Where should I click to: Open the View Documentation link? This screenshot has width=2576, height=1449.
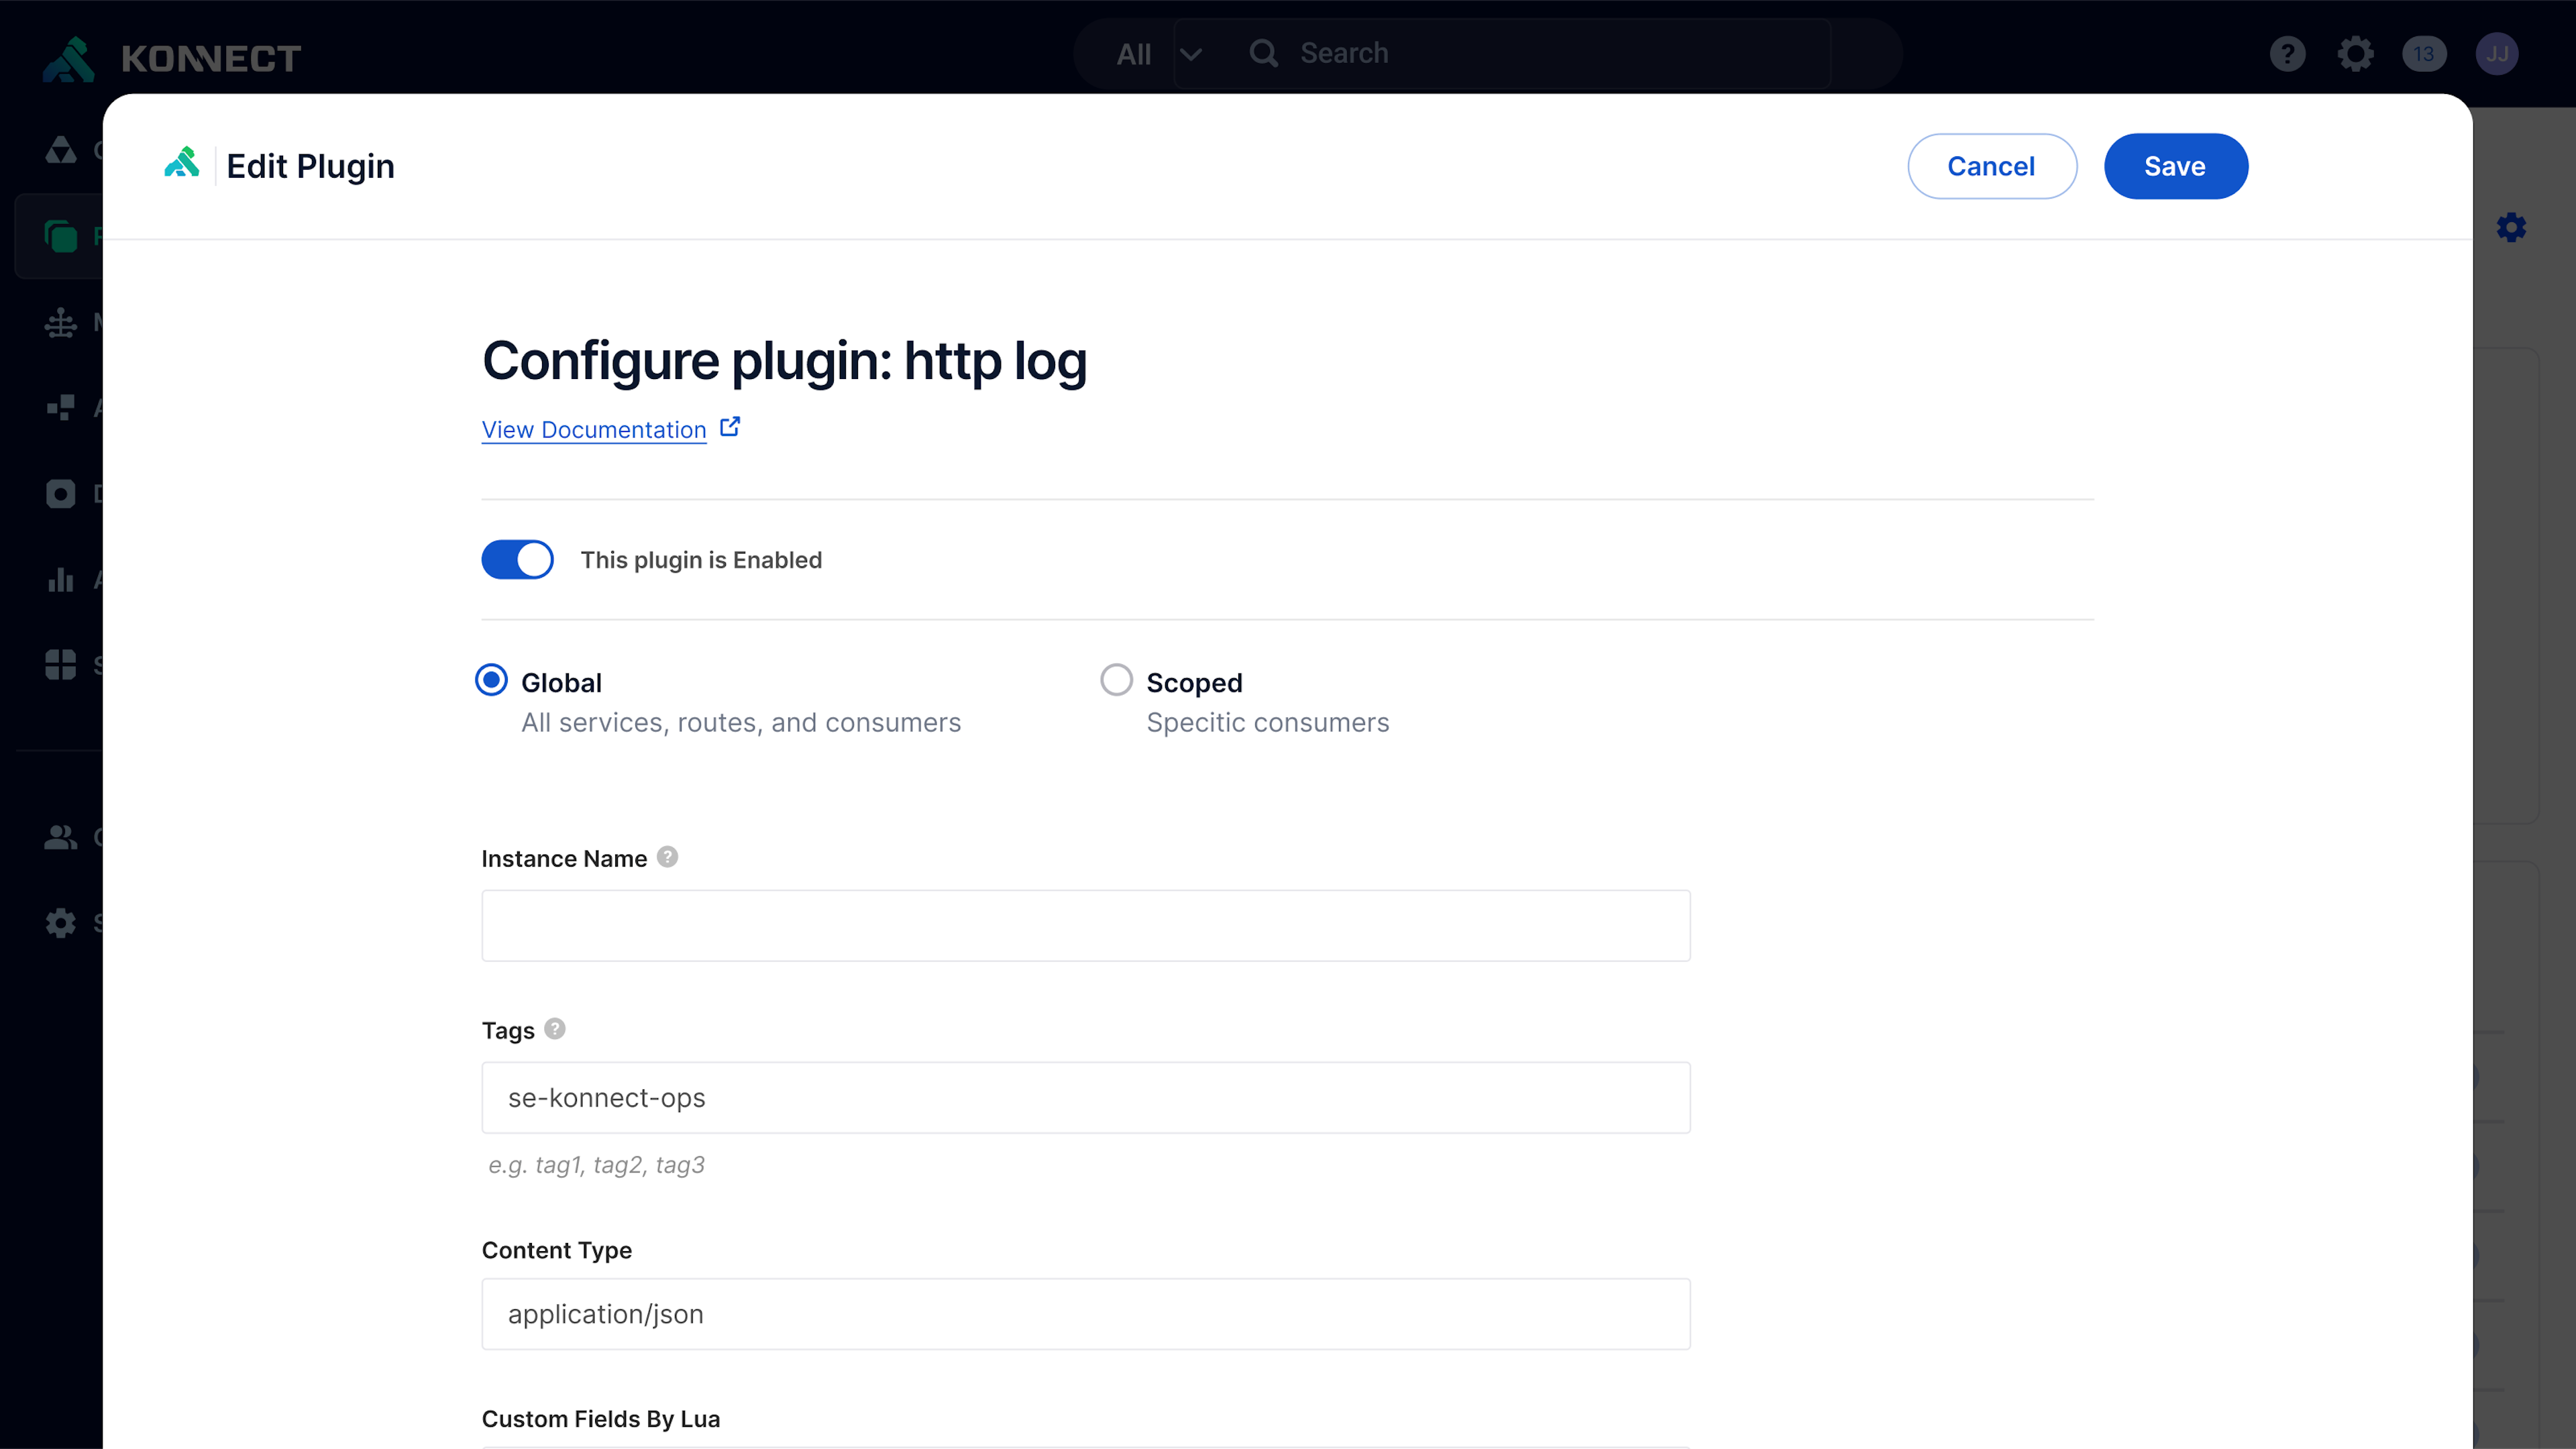click(594, 430)
